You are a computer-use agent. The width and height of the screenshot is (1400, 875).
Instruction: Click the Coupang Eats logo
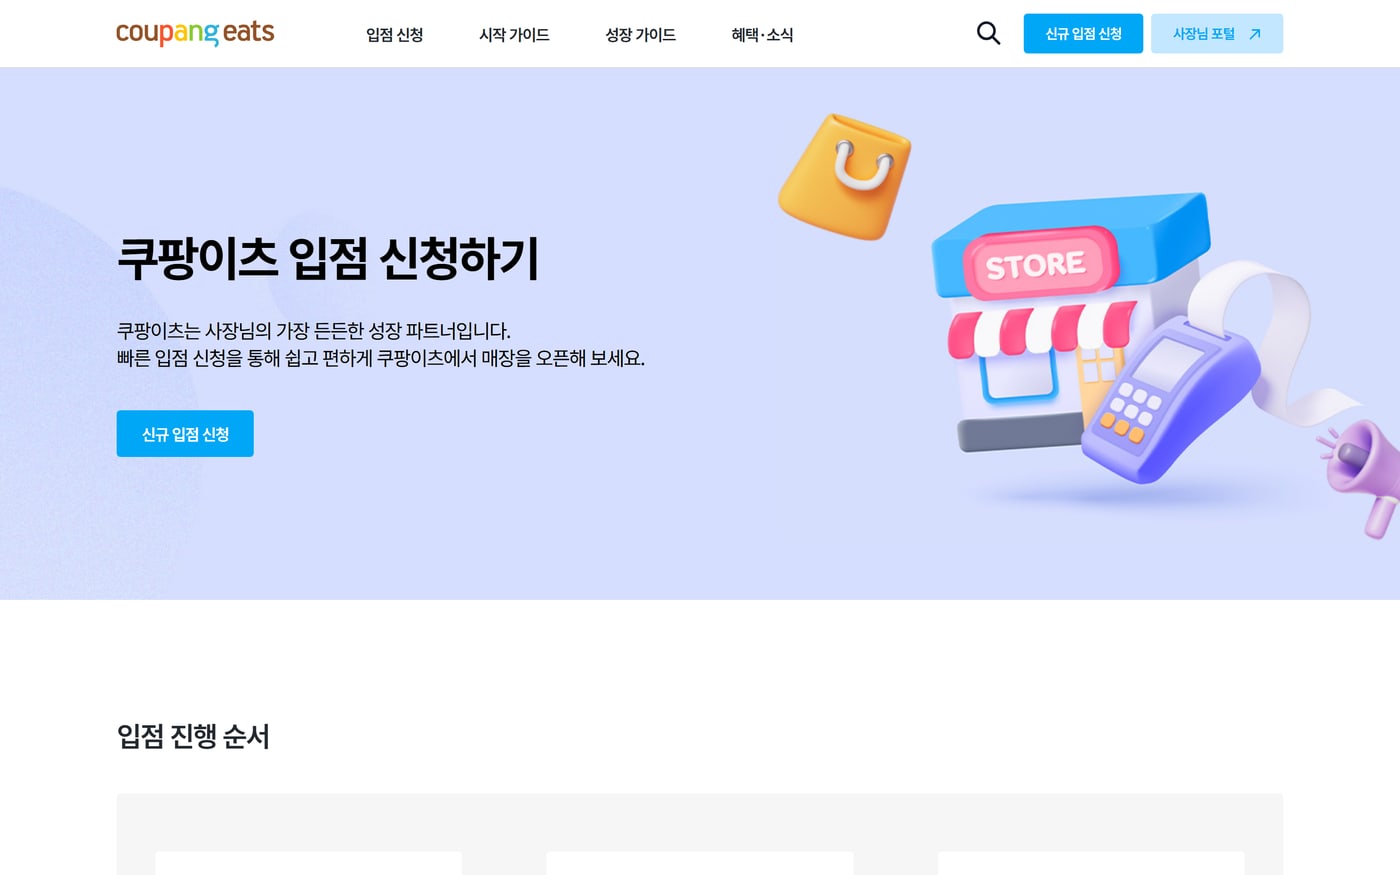click(x=195, y=33)
